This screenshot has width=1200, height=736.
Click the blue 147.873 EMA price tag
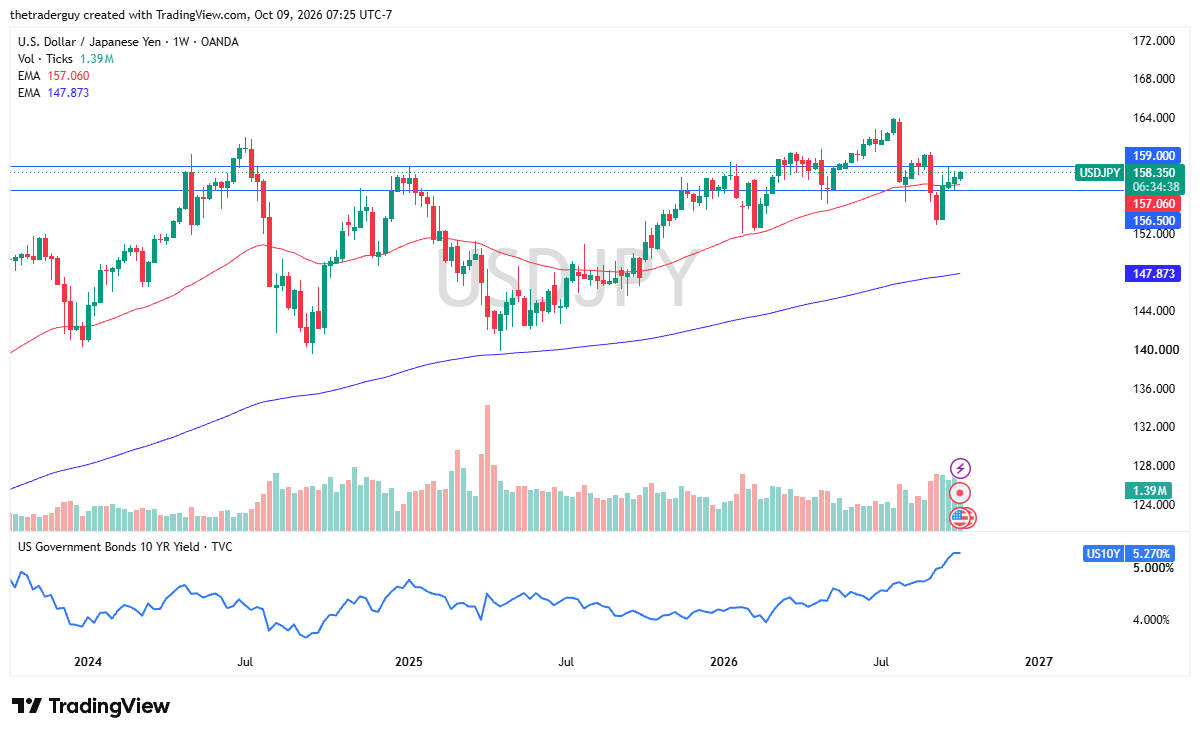[1153, 273]
